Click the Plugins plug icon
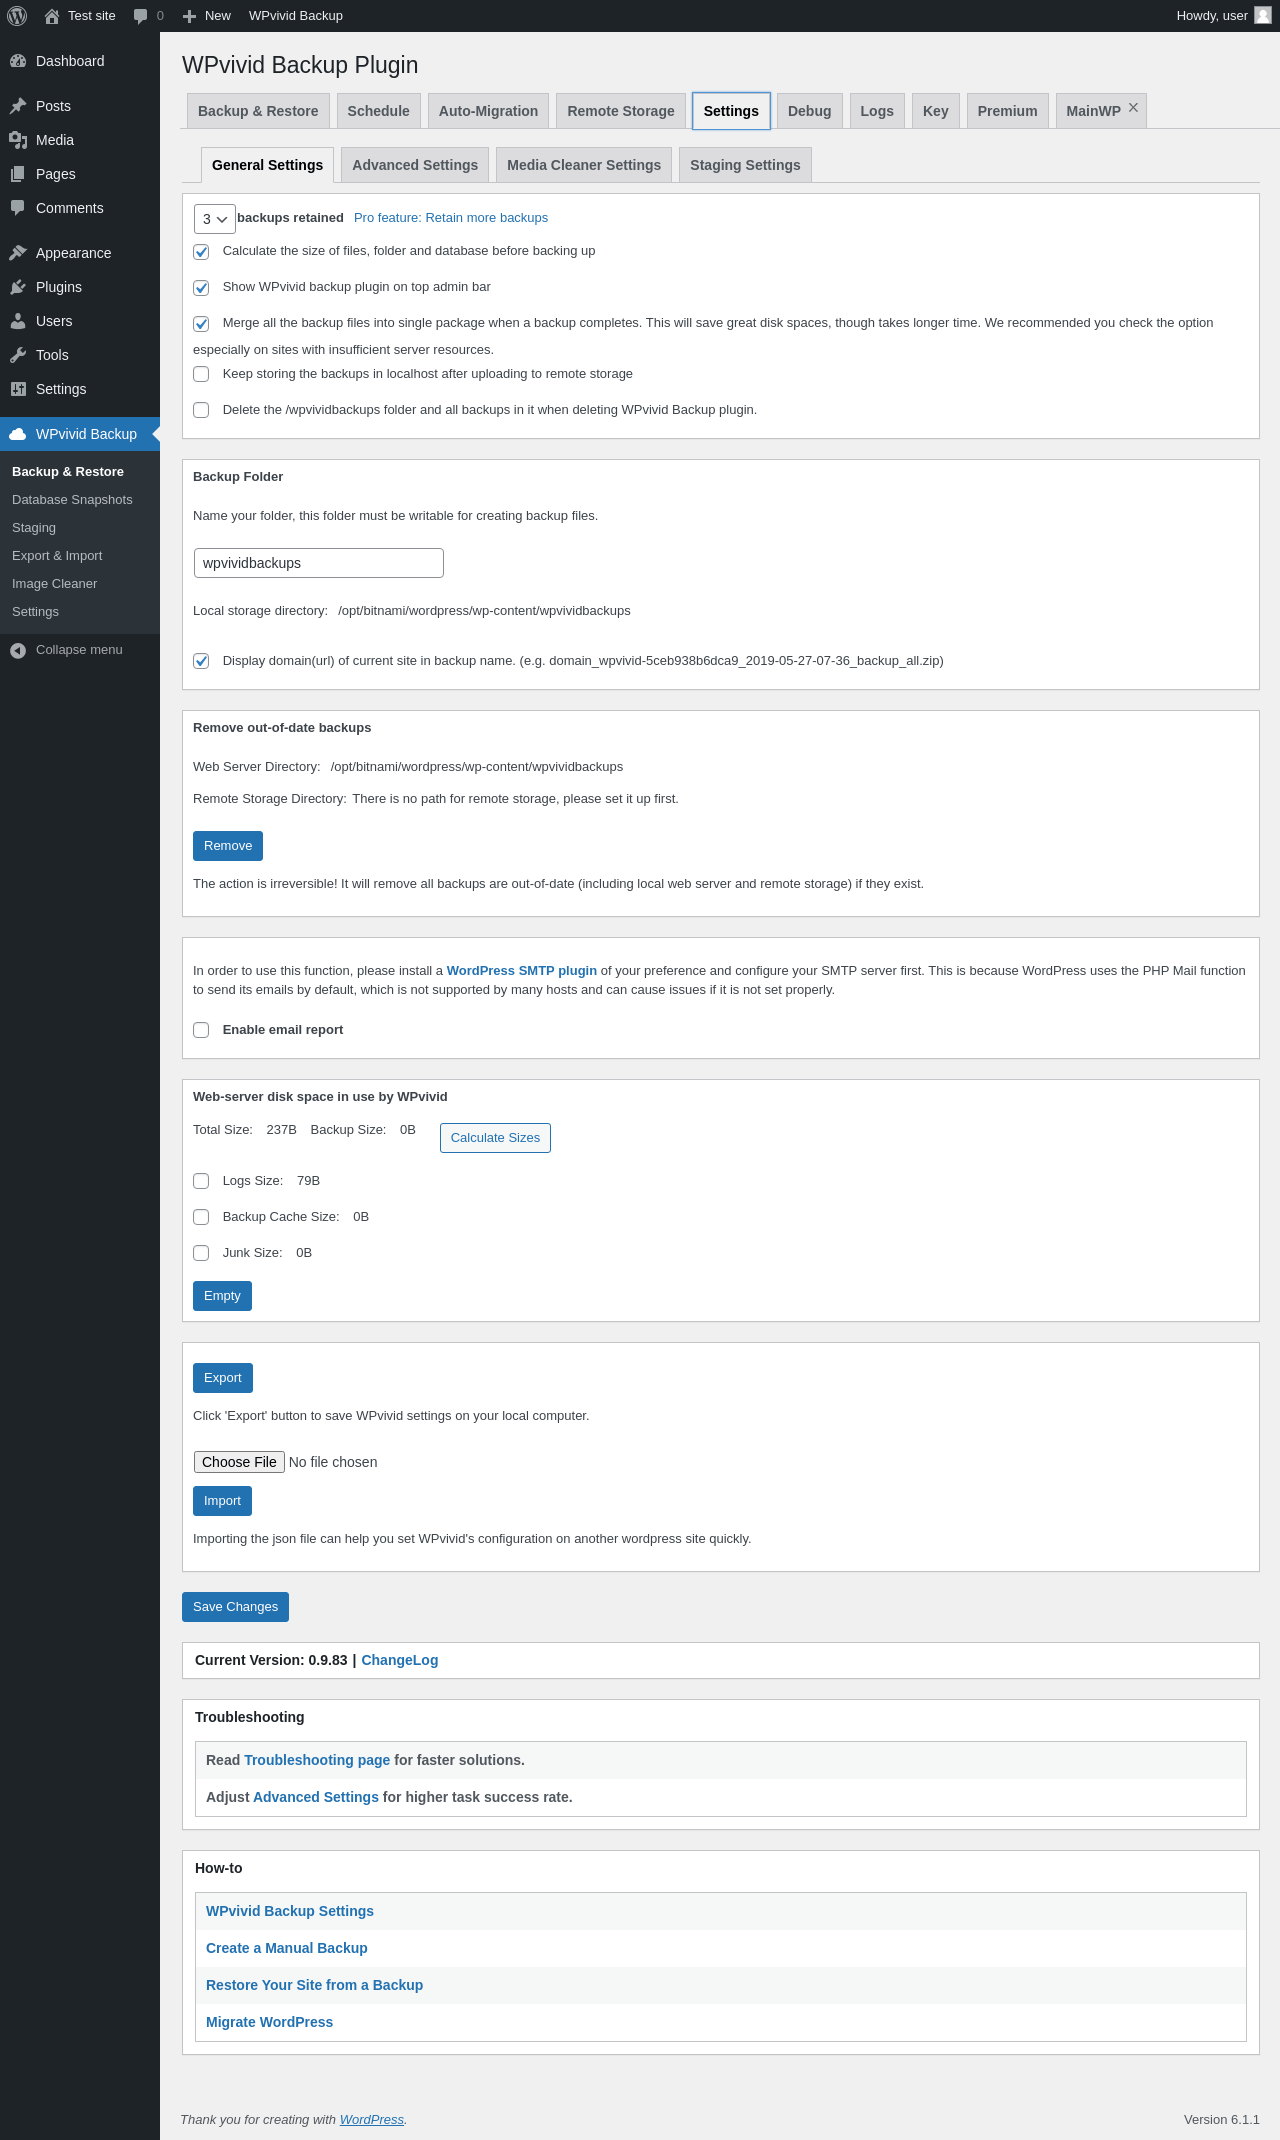Image resolution: width=1280 pixels, height=2140 pixels. [x=18, y=287]
